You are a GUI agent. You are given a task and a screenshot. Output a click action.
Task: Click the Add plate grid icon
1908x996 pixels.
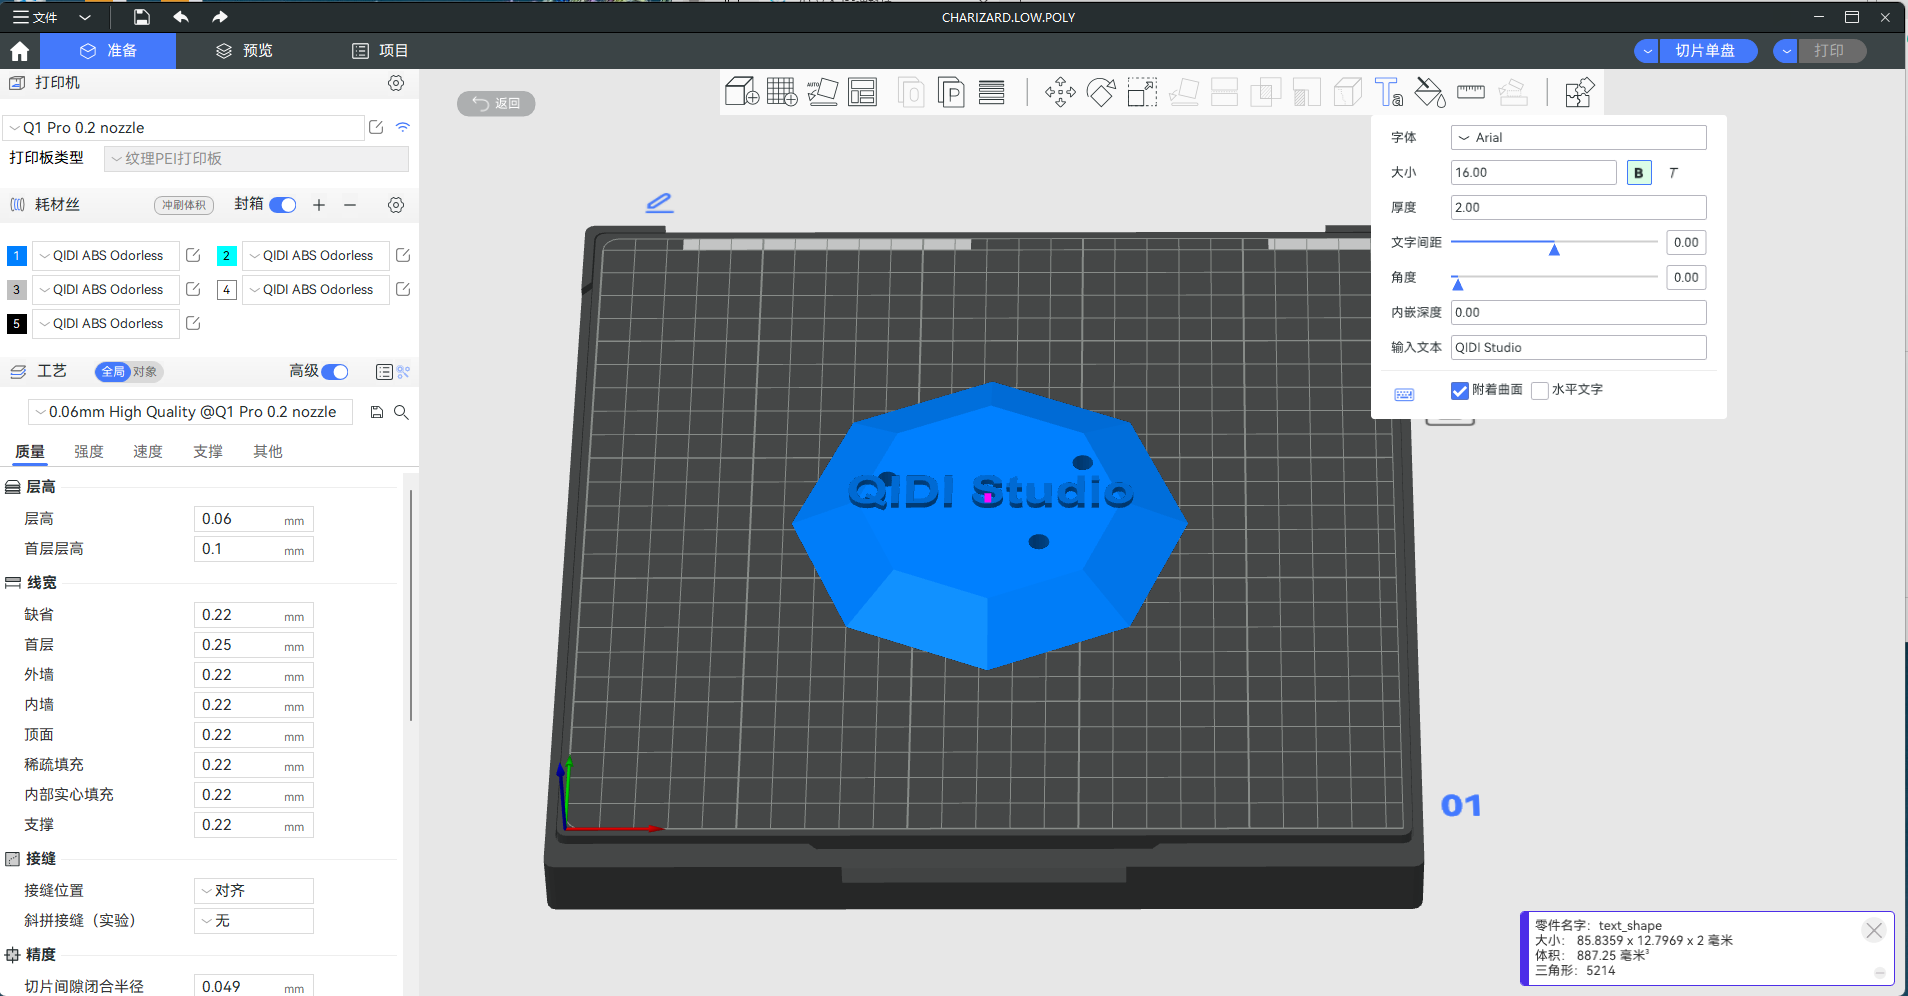(x=782, y=93)
